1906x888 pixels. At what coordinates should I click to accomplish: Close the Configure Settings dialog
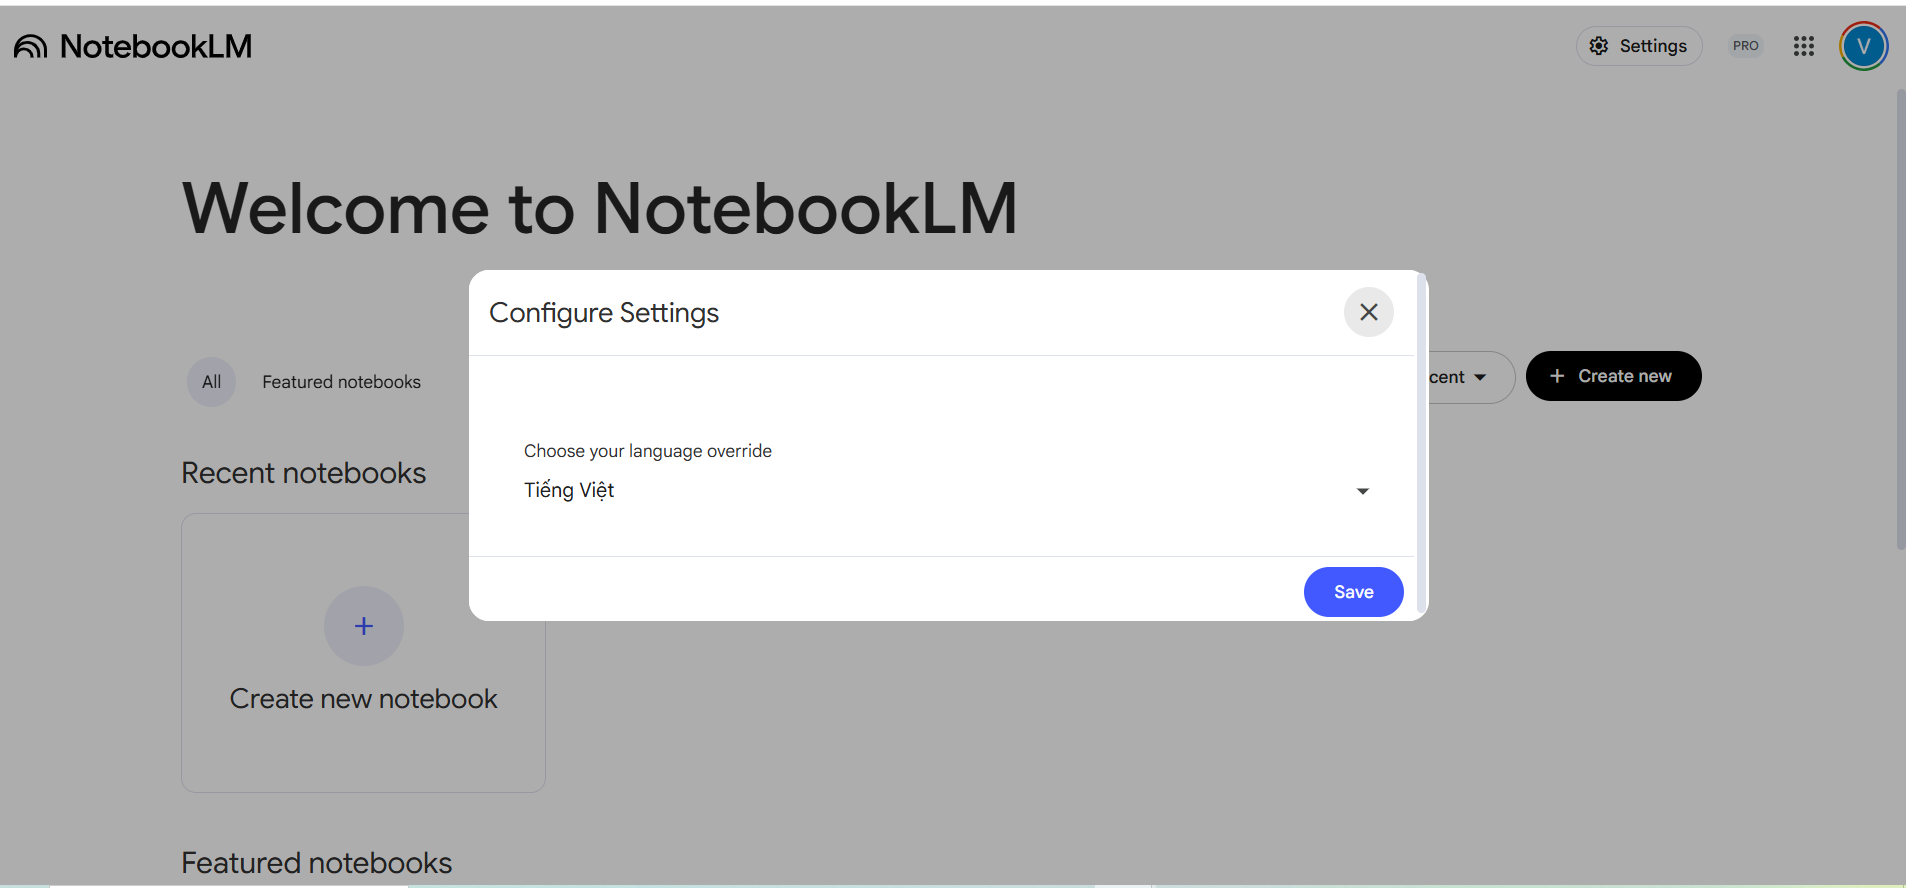point(1368,312)
